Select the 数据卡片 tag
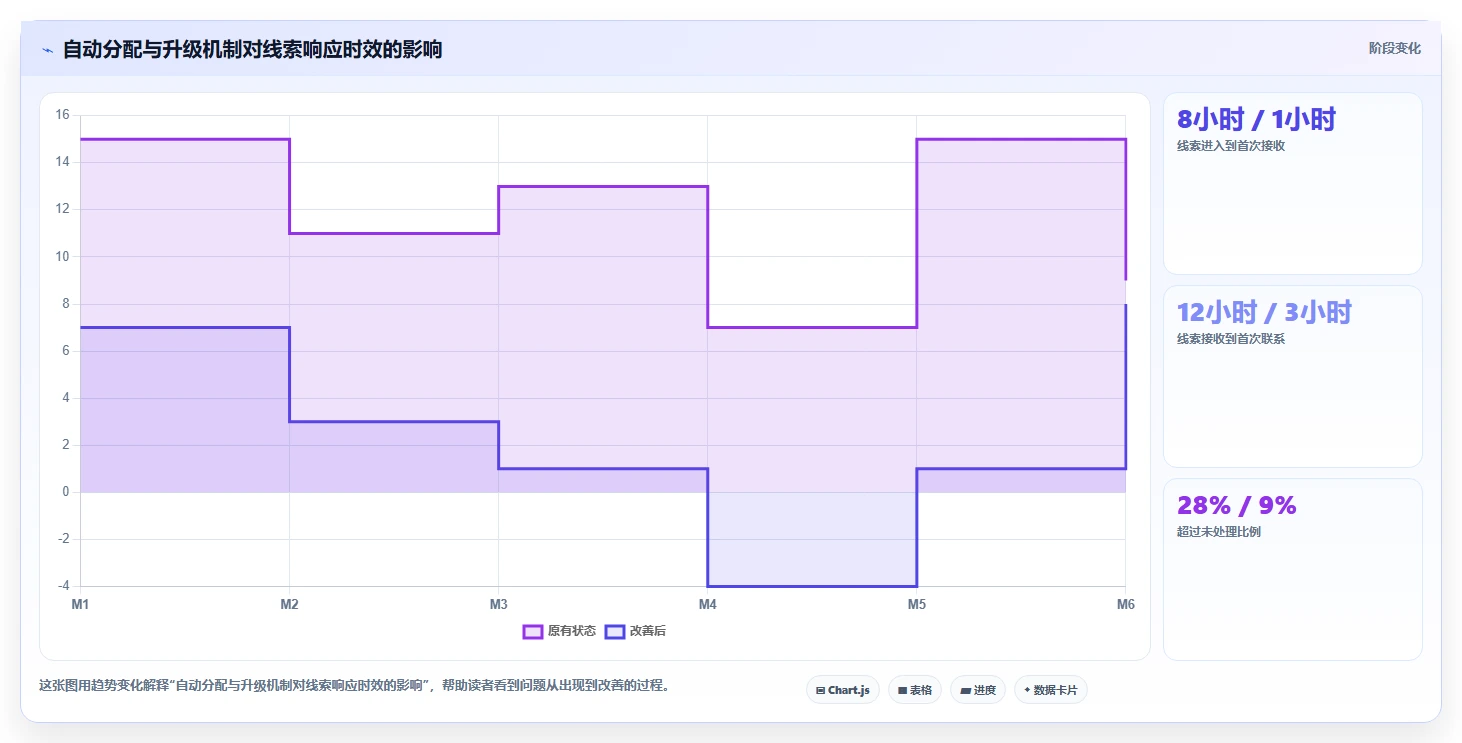This screenshot has width=1462, height=743. (x=1051, y=690)
